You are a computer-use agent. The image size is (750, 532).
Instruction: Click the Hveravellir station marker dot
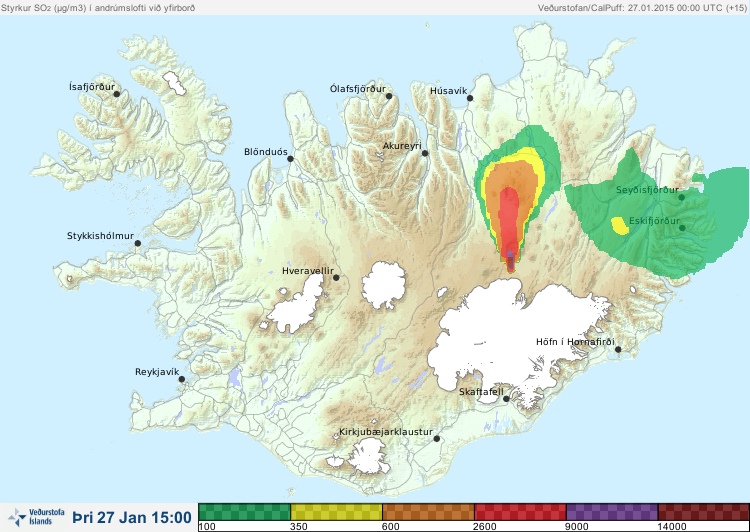pyautogui.click(x=336, y=277)
